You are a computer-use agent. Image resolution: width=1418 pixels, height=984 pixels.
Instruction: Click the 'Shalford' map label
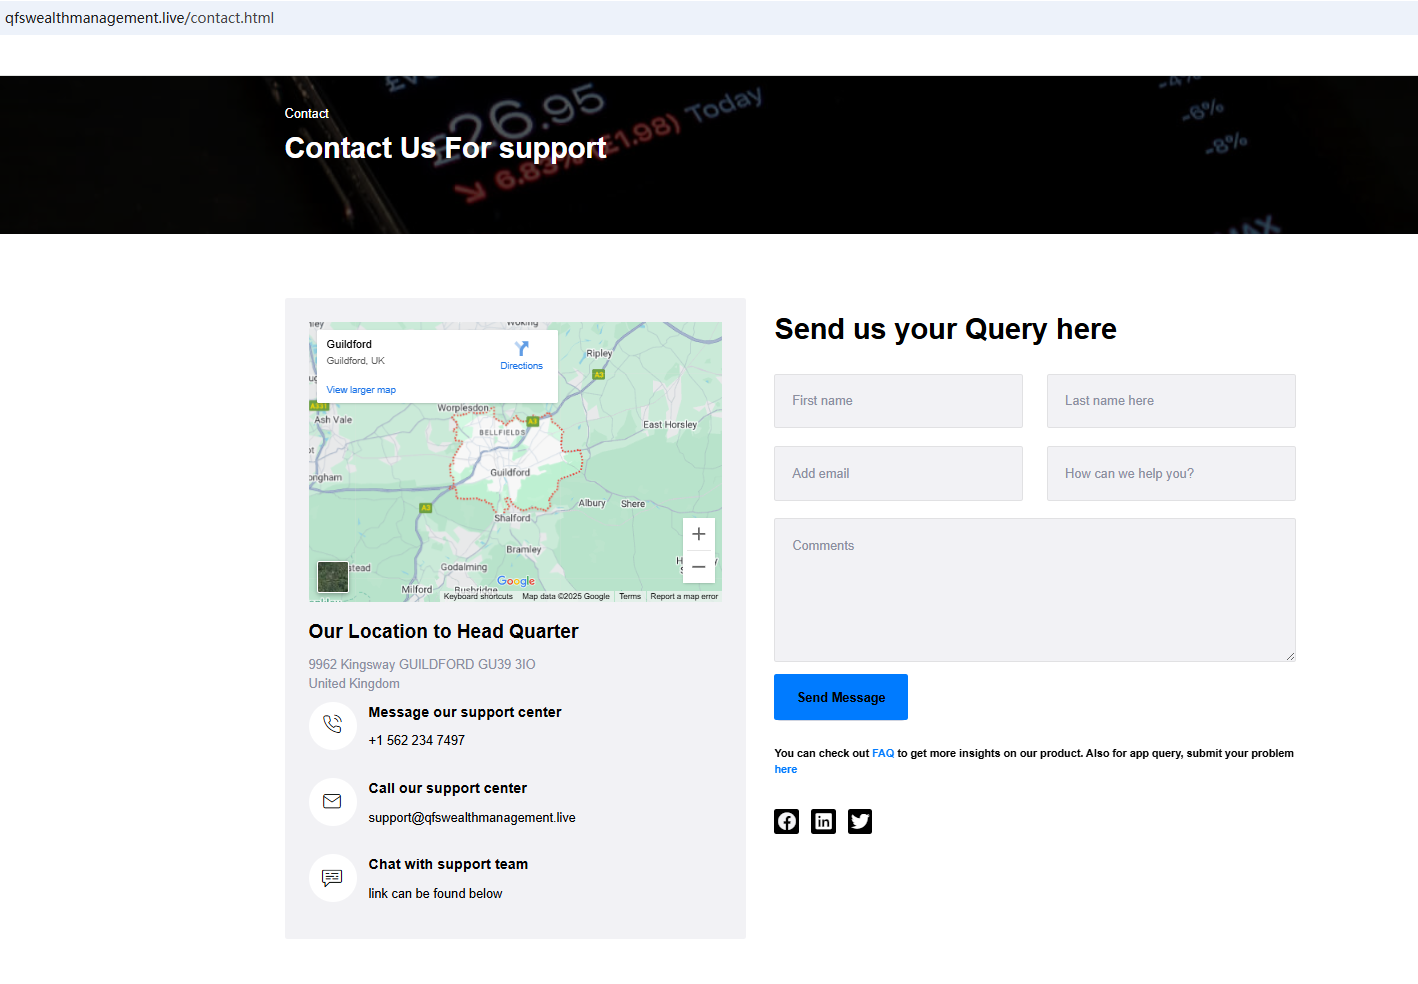512,518
